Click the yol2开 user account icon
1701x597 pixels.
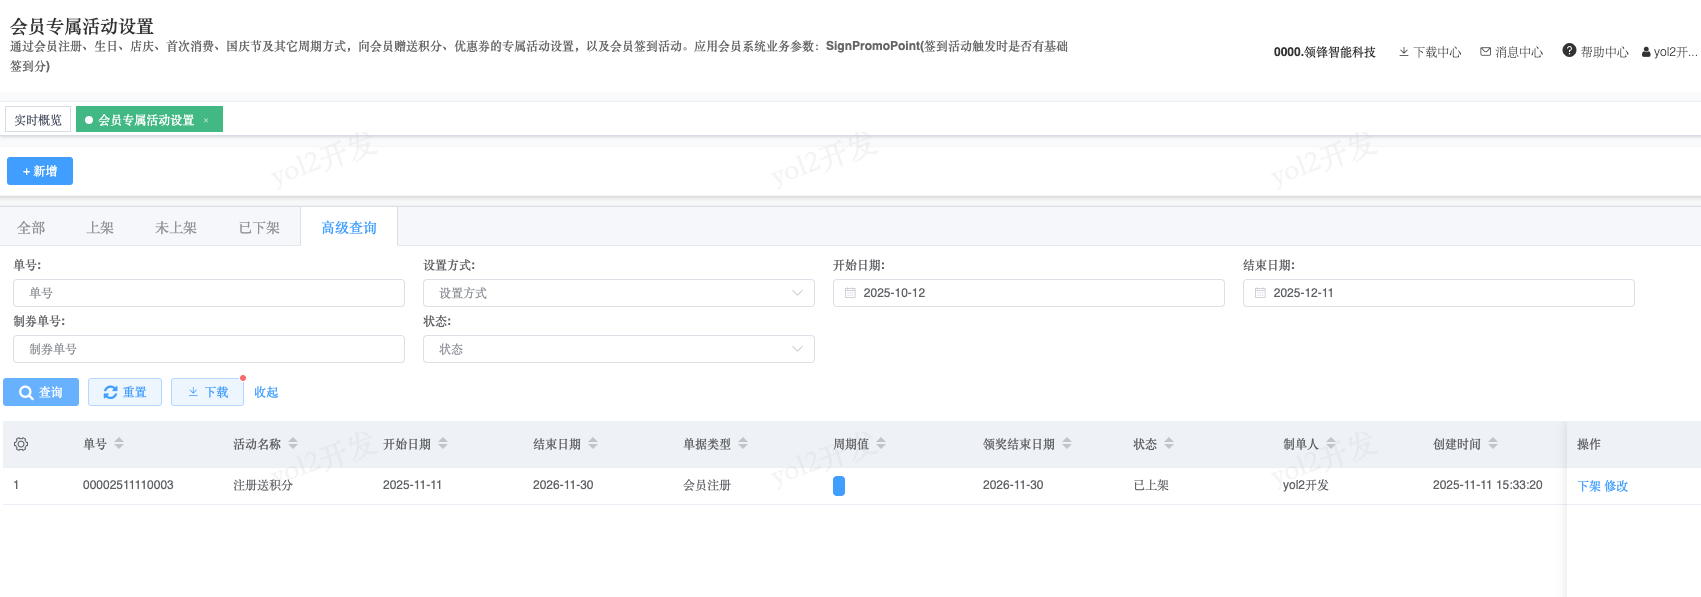tap(1646, 52)
